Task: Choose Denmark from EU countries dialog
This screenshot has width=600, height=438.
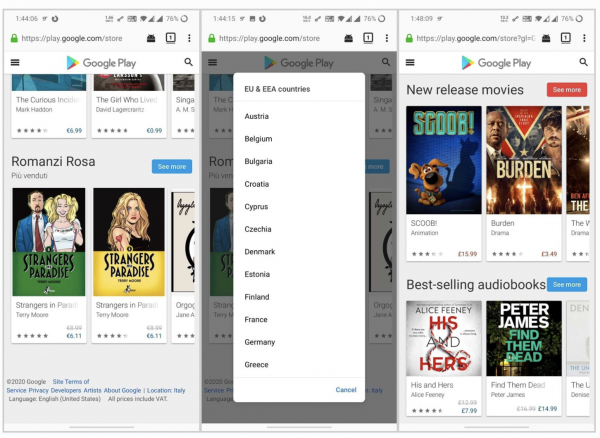Action: (x=299, y=252)
